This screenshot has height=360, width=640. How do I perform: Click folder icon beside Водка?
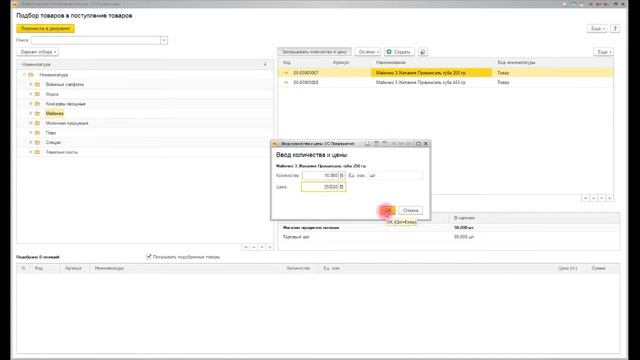point(37,94)
